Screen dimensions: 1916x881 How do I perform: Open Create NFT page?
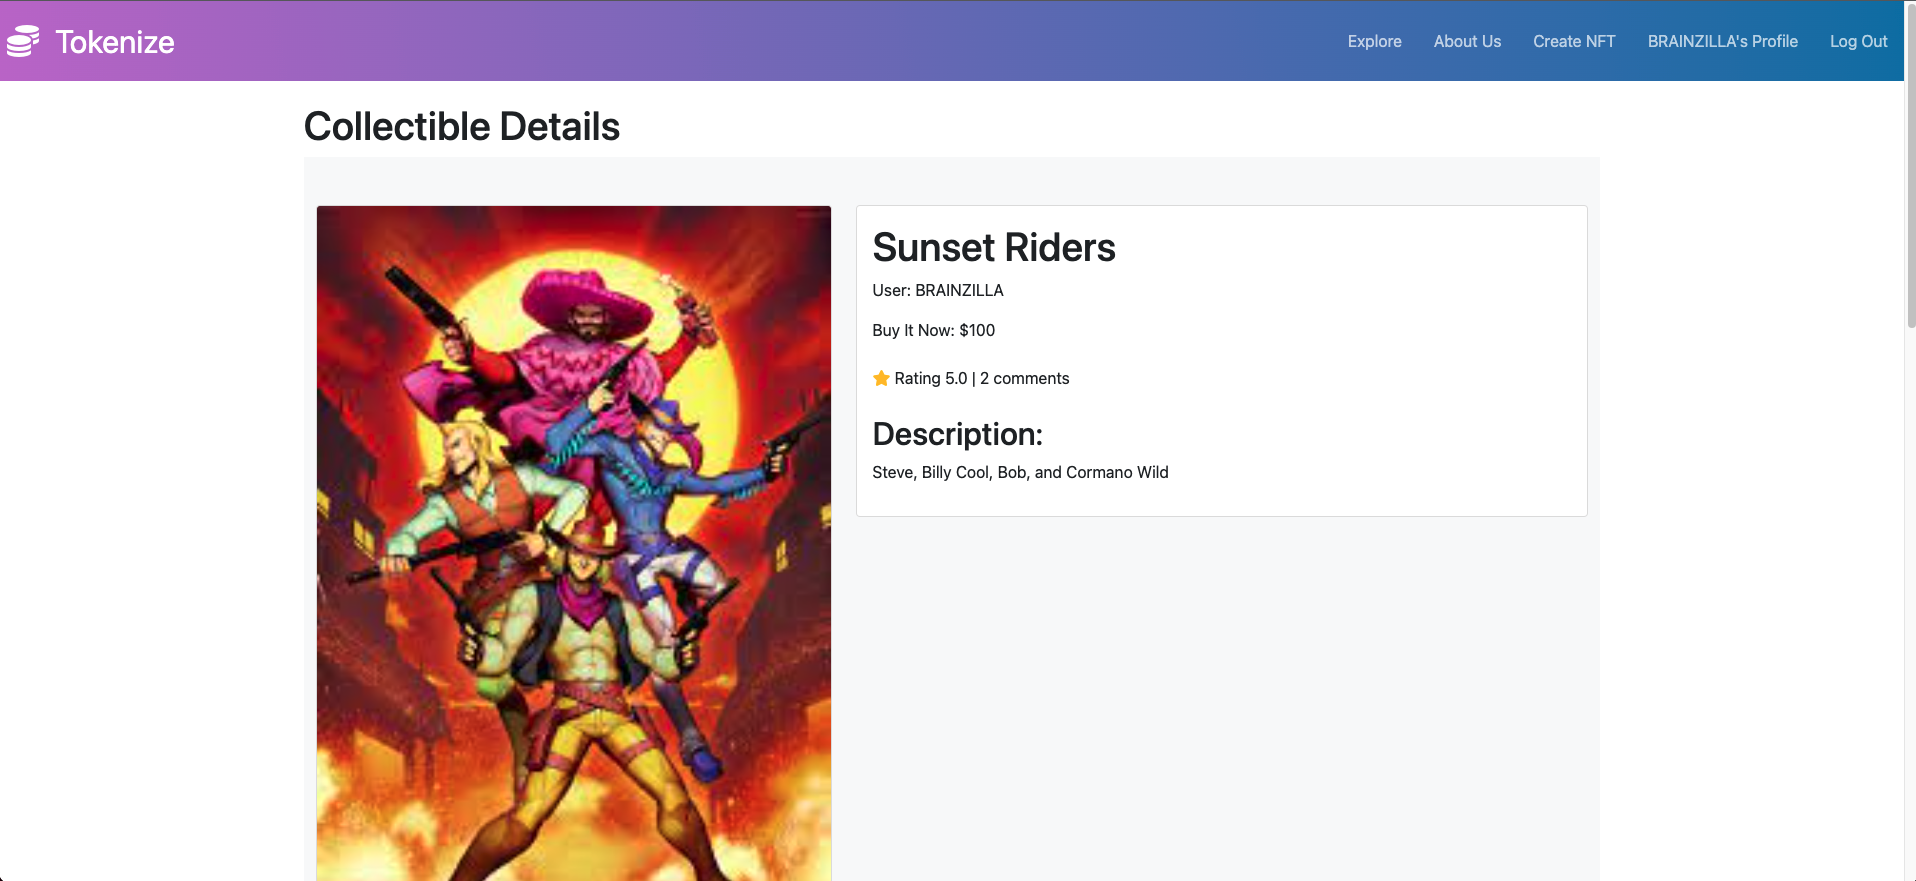pos(1574,41)
